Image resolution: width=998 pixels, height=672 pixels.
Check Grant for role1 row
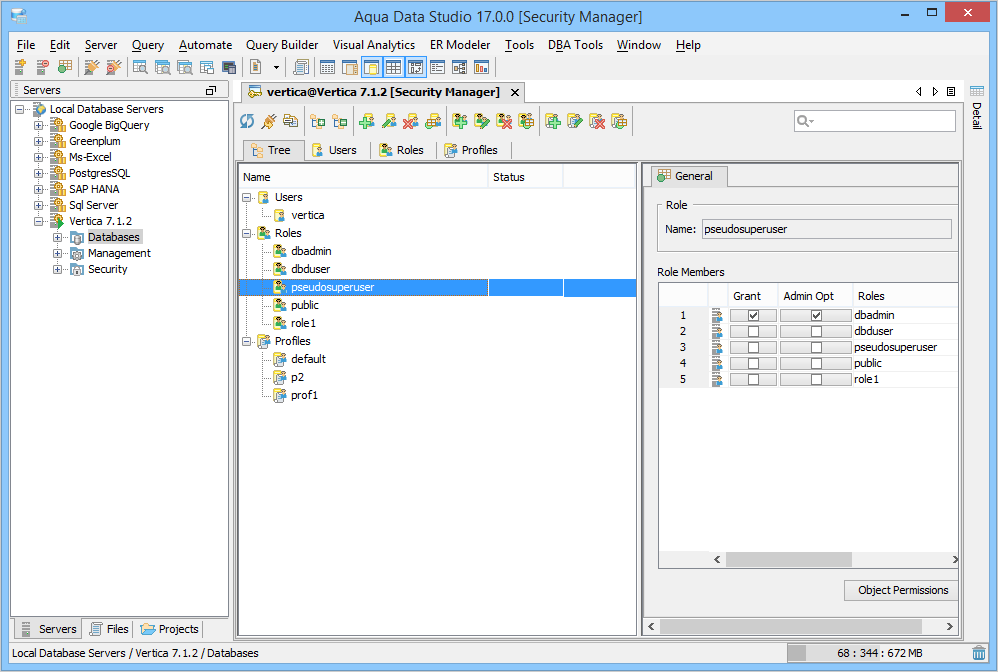[753, 379]
